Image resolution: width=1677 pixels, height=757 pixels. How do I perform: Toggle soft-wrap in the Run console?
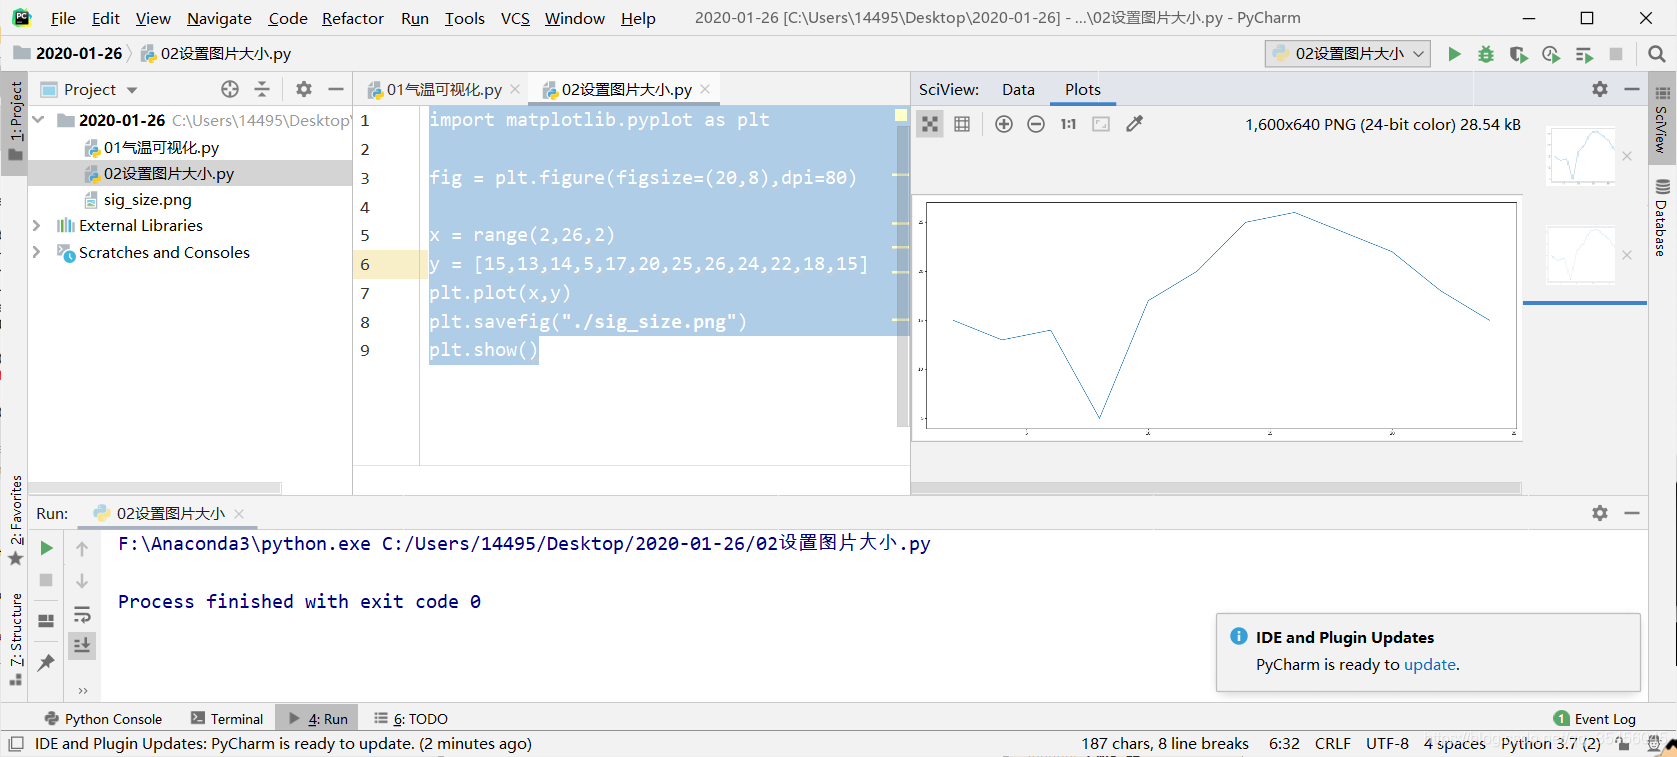coord(82,613)
